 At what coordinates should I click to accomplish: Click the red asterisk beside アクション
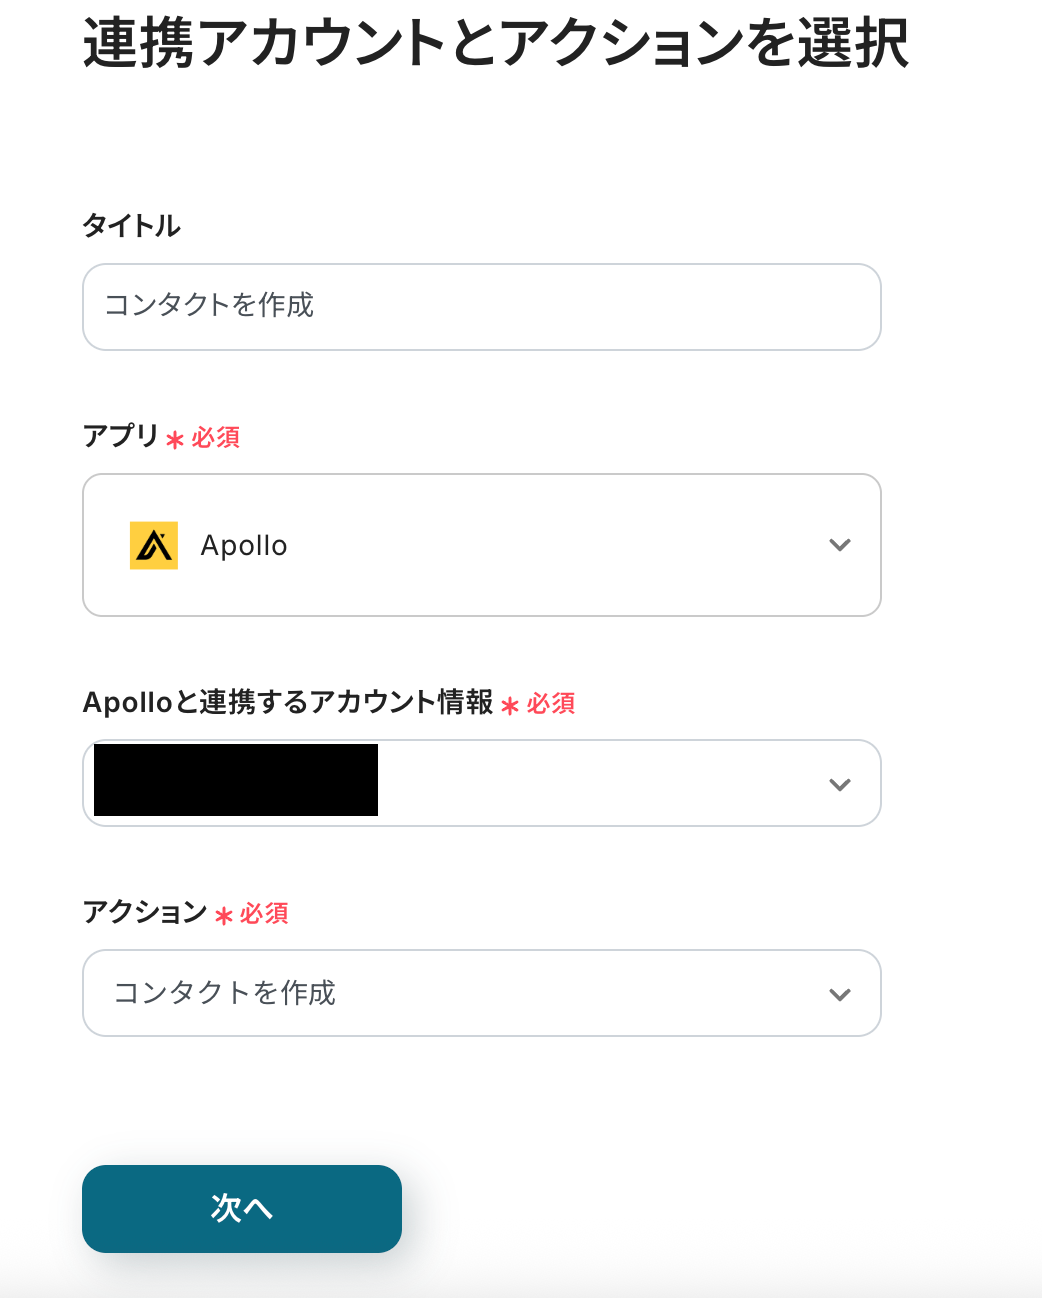tap(224, 915)
